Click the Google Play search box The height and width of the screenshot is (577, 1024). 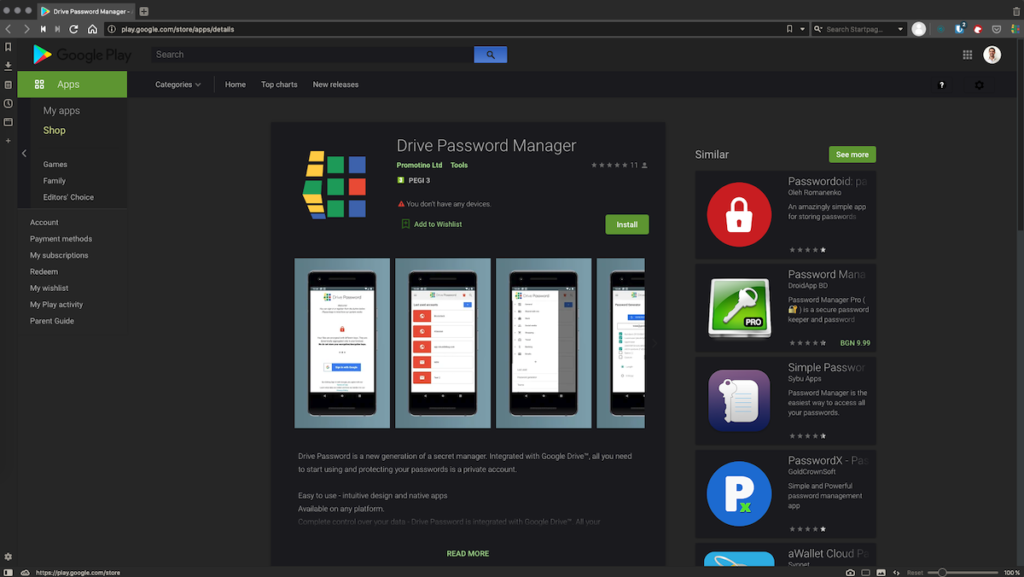tap(312, 55)
